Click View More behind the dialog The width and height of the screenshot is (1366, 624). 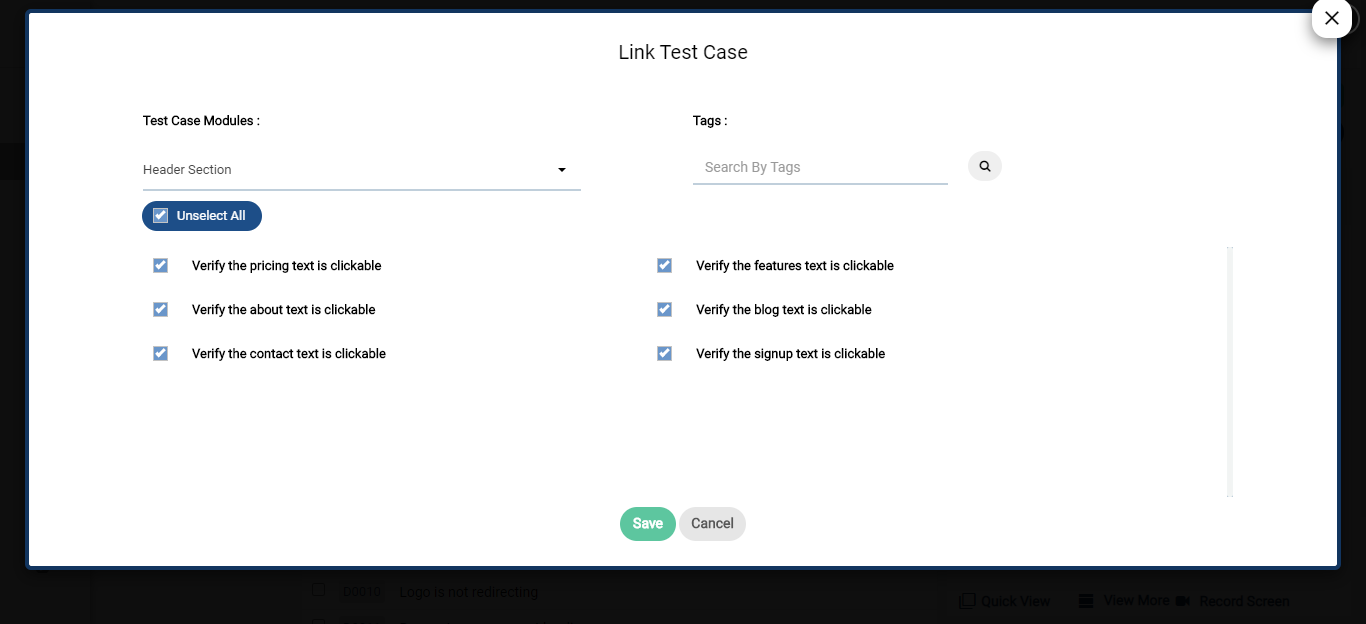[1124, 601]
